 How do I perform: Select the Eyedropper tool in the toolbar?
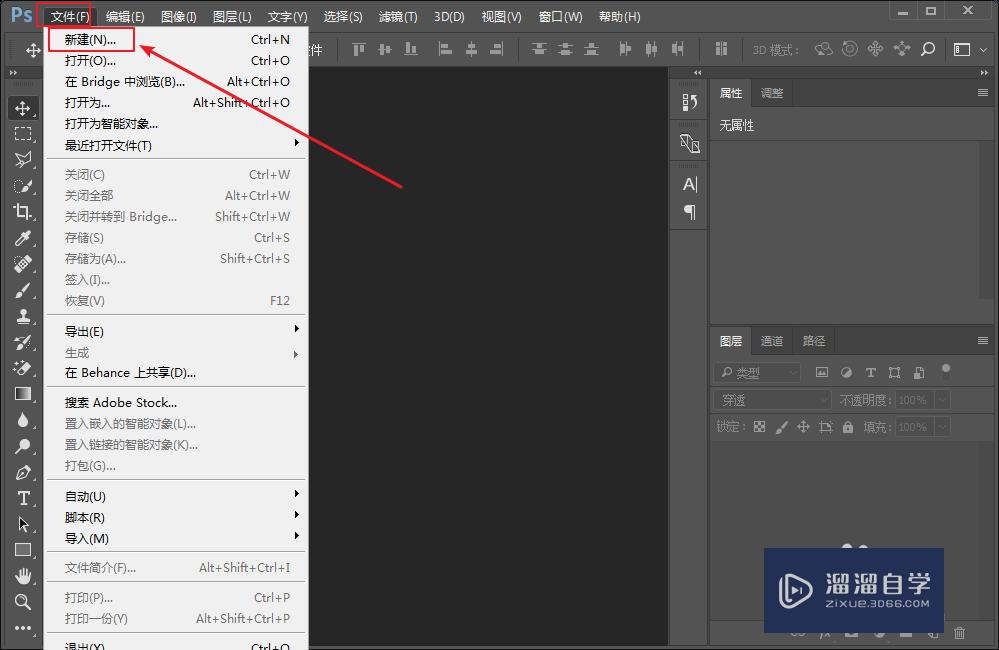[x=22, y=238]
